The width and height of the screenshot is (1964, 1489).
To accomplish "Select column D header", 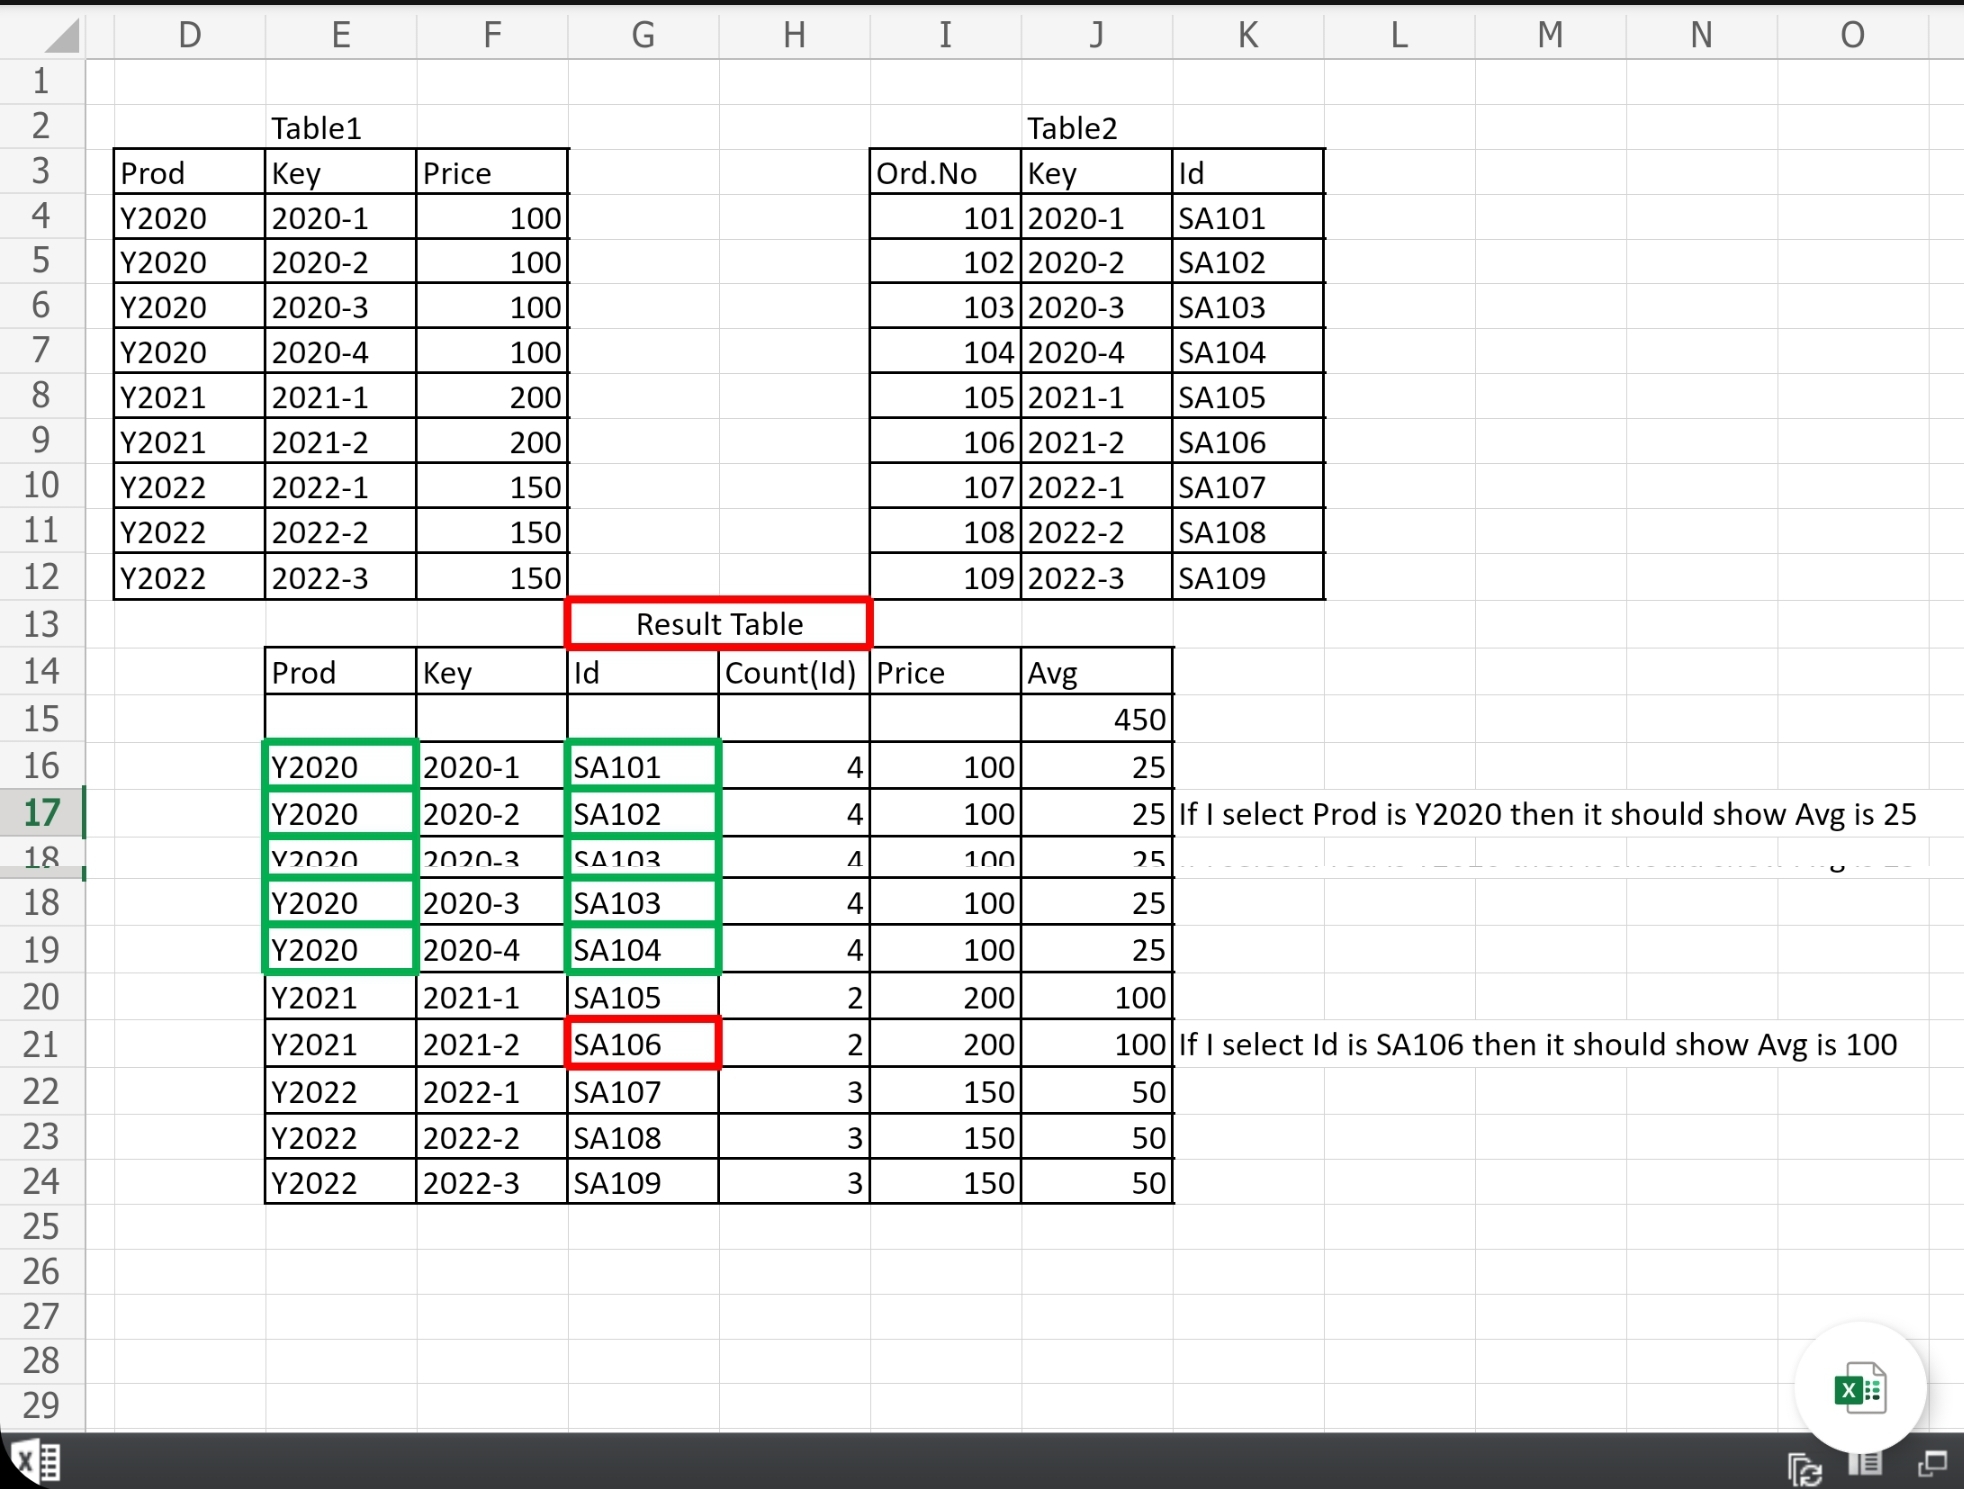I will 190,35.
